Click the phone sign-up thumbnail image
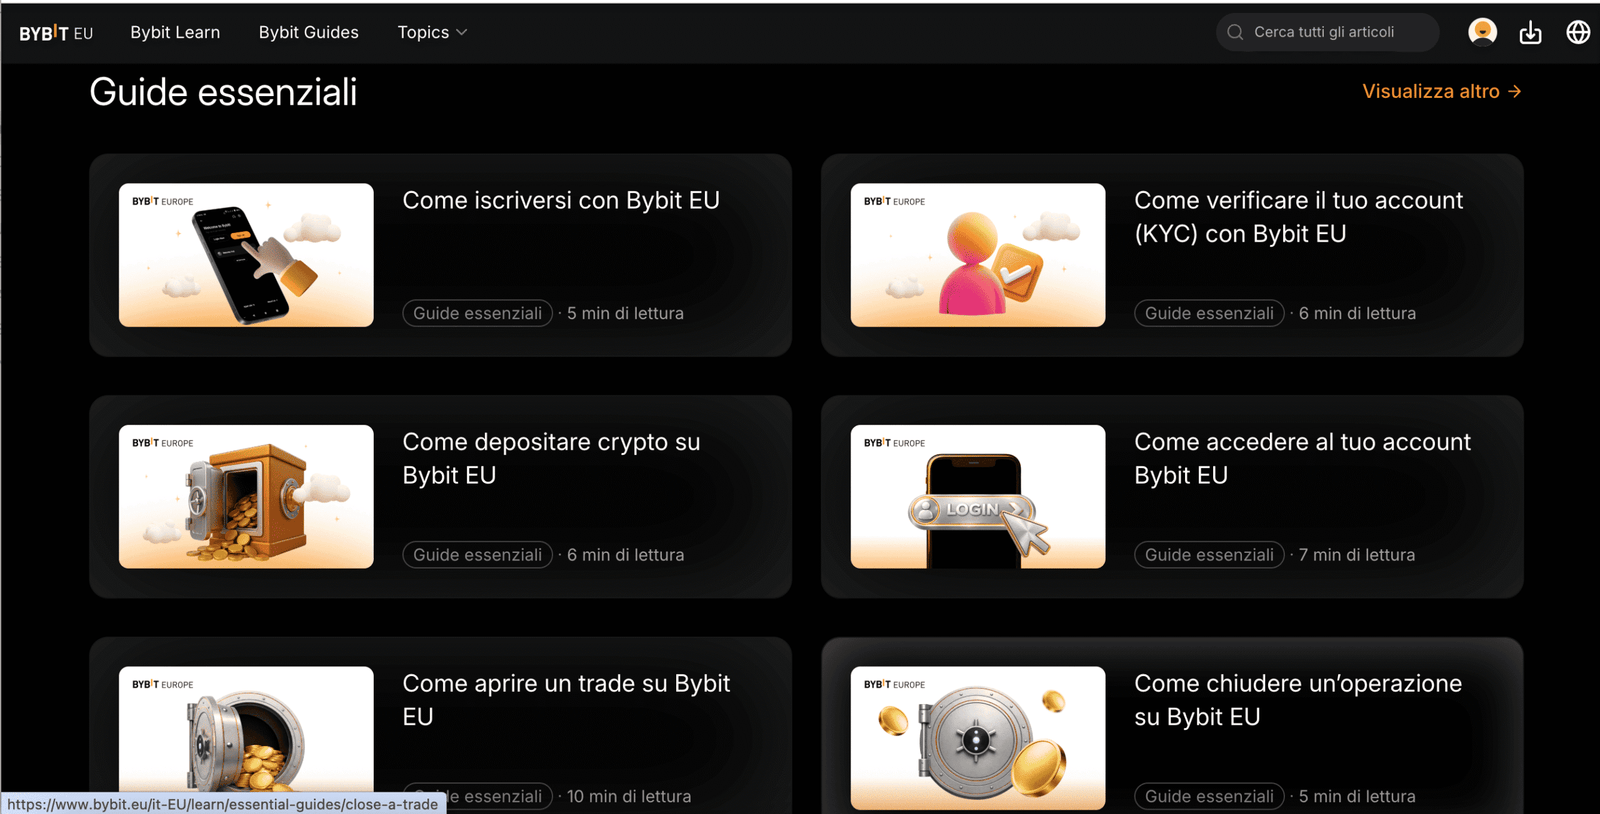 click(x=246, y=255)
